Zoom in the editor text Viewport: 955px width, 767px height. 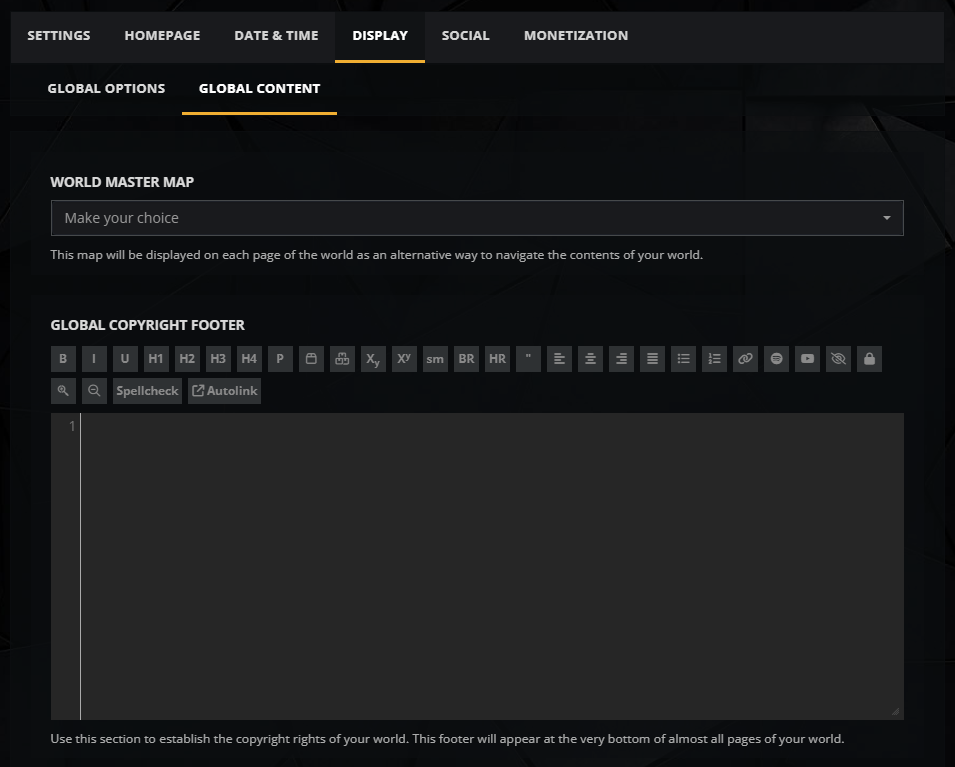pyautogui.click(x=63, y=391)
